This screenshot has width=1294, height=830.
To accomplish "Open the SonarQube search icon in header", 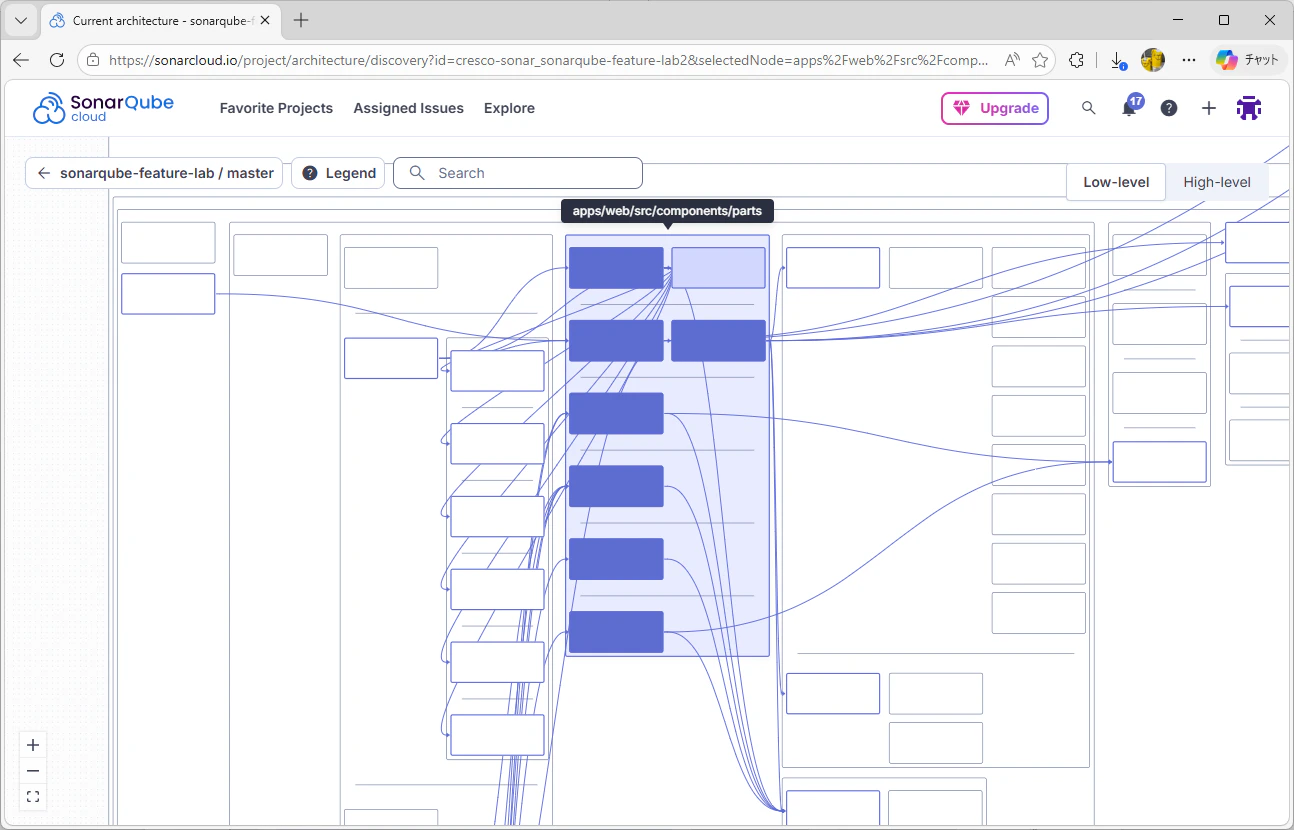I will tap(1089, 108).
